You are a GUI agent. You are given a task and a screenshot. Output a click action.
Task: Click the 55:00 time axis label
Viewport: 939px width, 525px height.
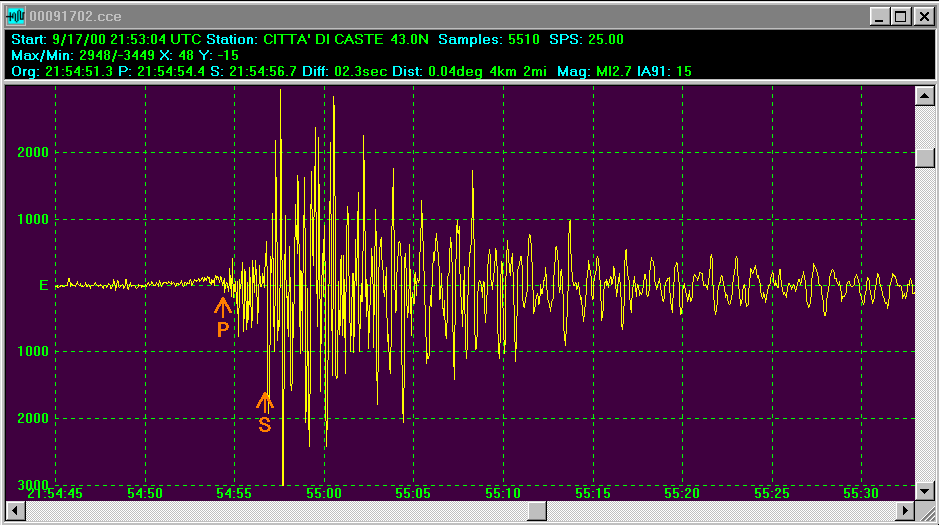click(324, 494)
